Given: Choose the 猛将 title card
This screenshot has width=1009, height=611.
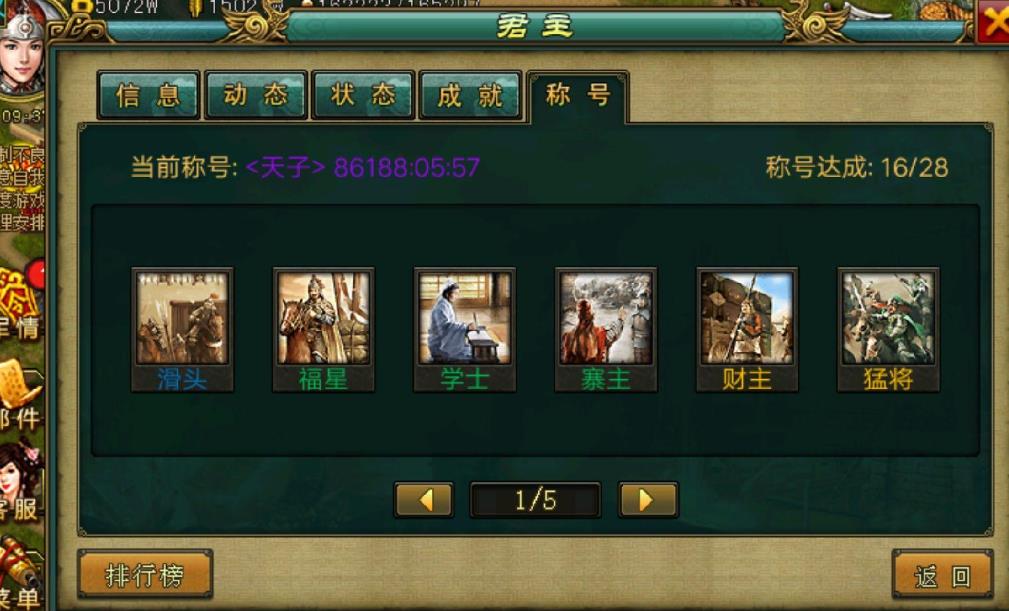Looking at the screenshot, I should (x=888, y=329).
